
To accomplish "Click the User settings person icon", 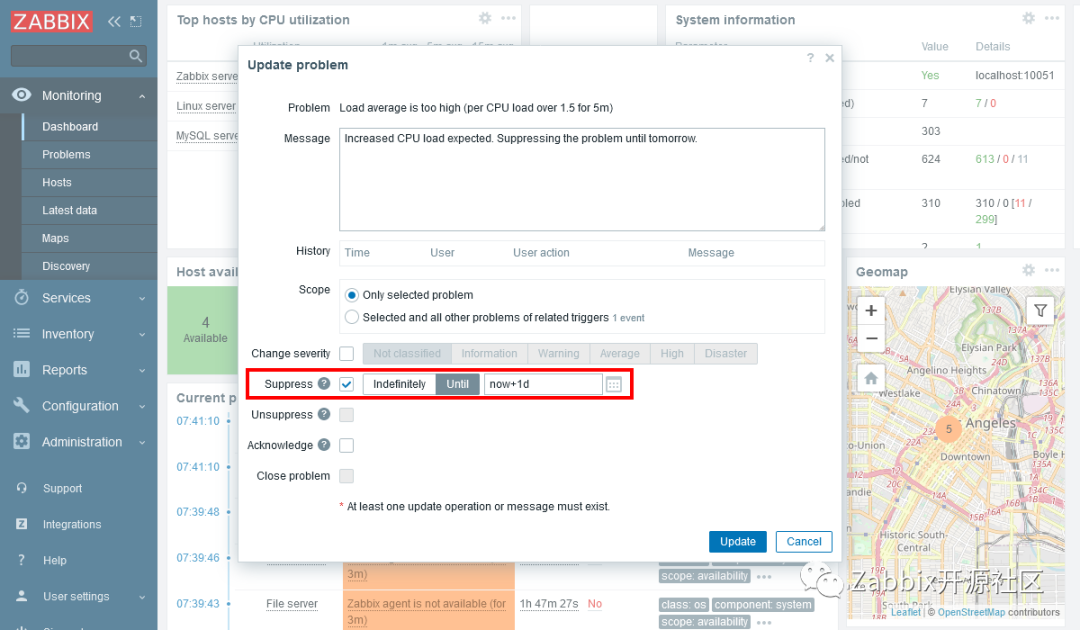I will [x=22, y=596].
